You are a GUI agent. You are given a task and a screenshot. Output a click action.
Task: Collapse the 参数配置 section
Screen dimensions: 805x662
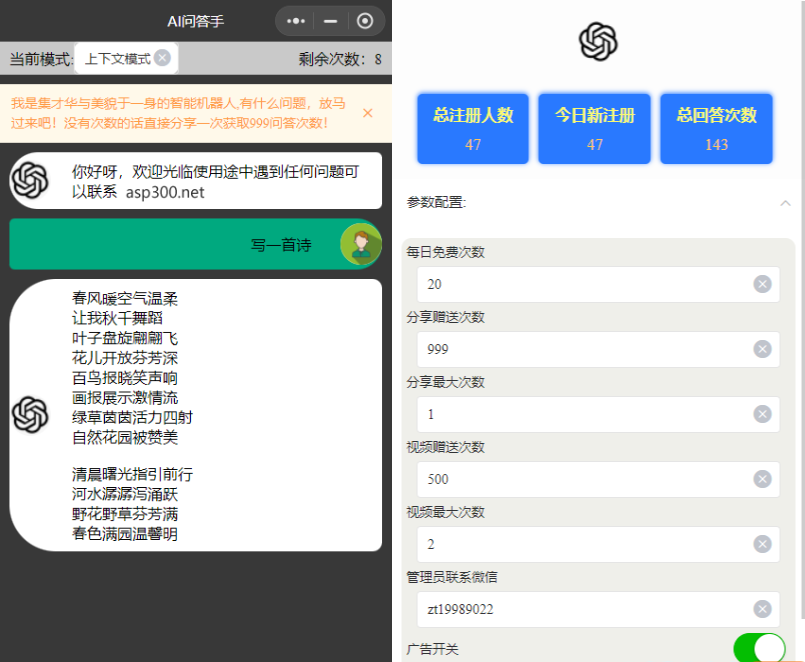click(785, 202)
